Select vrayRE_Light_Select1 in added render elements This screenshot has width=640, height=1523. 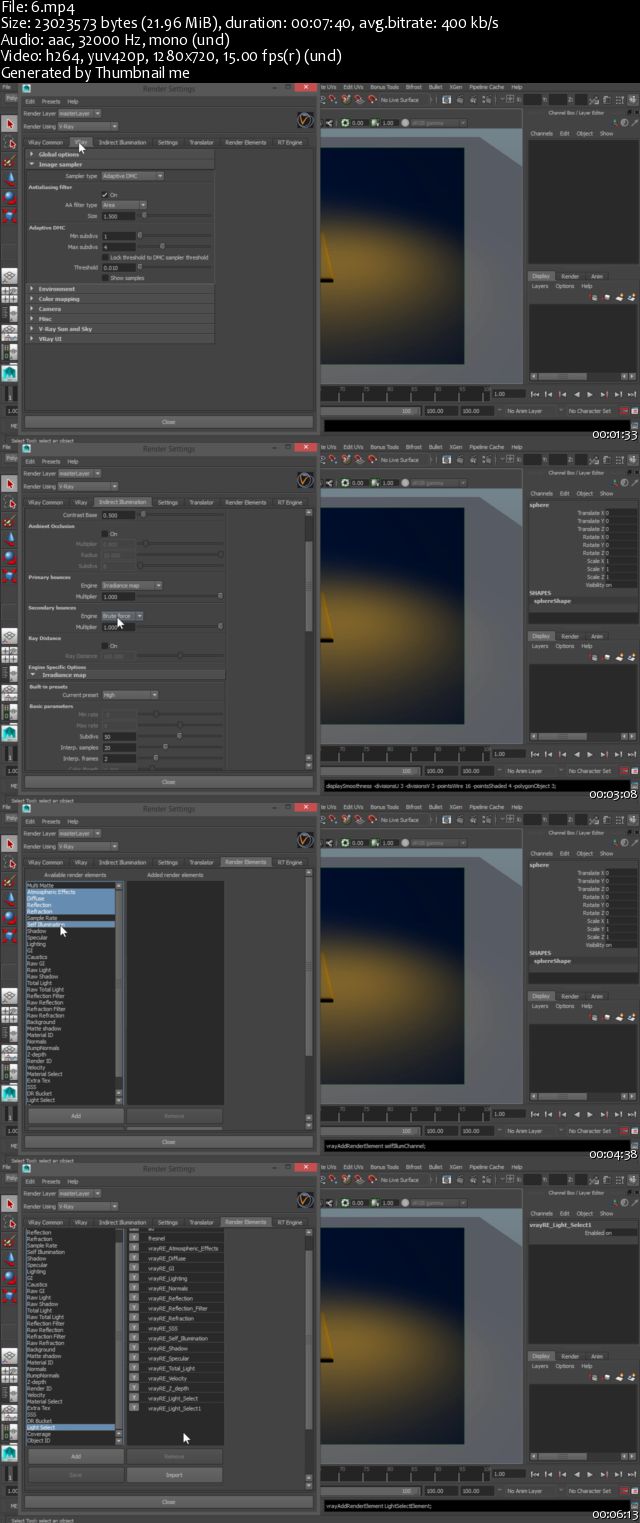[x=174, y=1408]
